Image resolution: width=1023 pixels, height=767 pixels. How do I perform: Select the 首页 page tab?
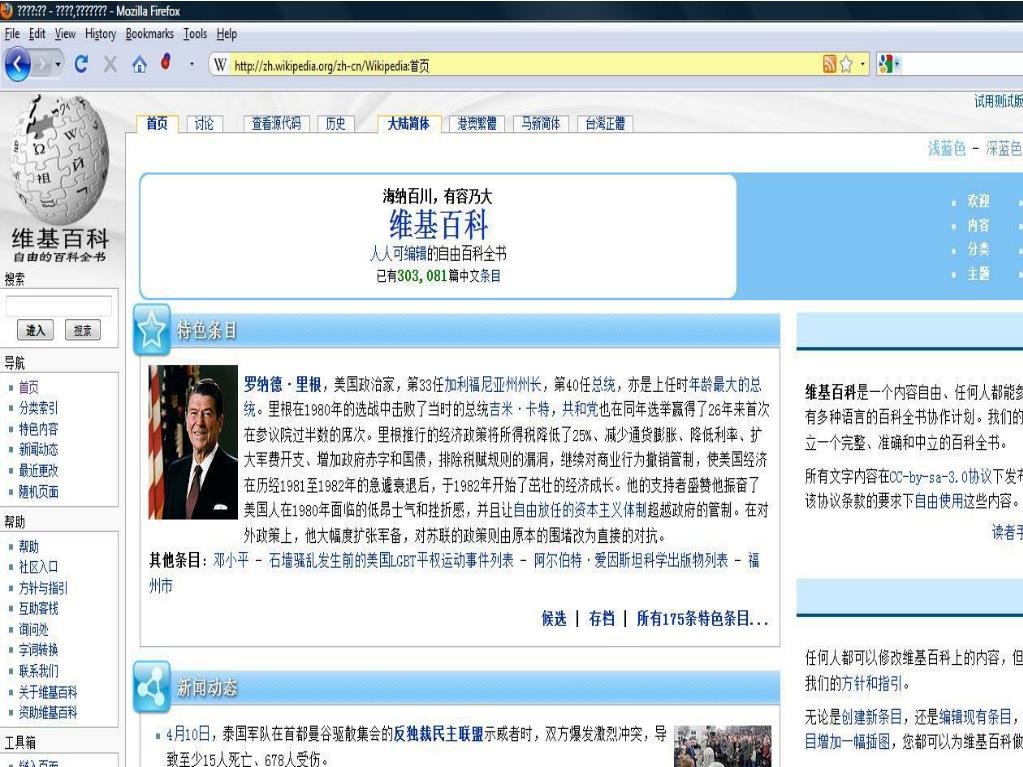click(x=157, y=123)
